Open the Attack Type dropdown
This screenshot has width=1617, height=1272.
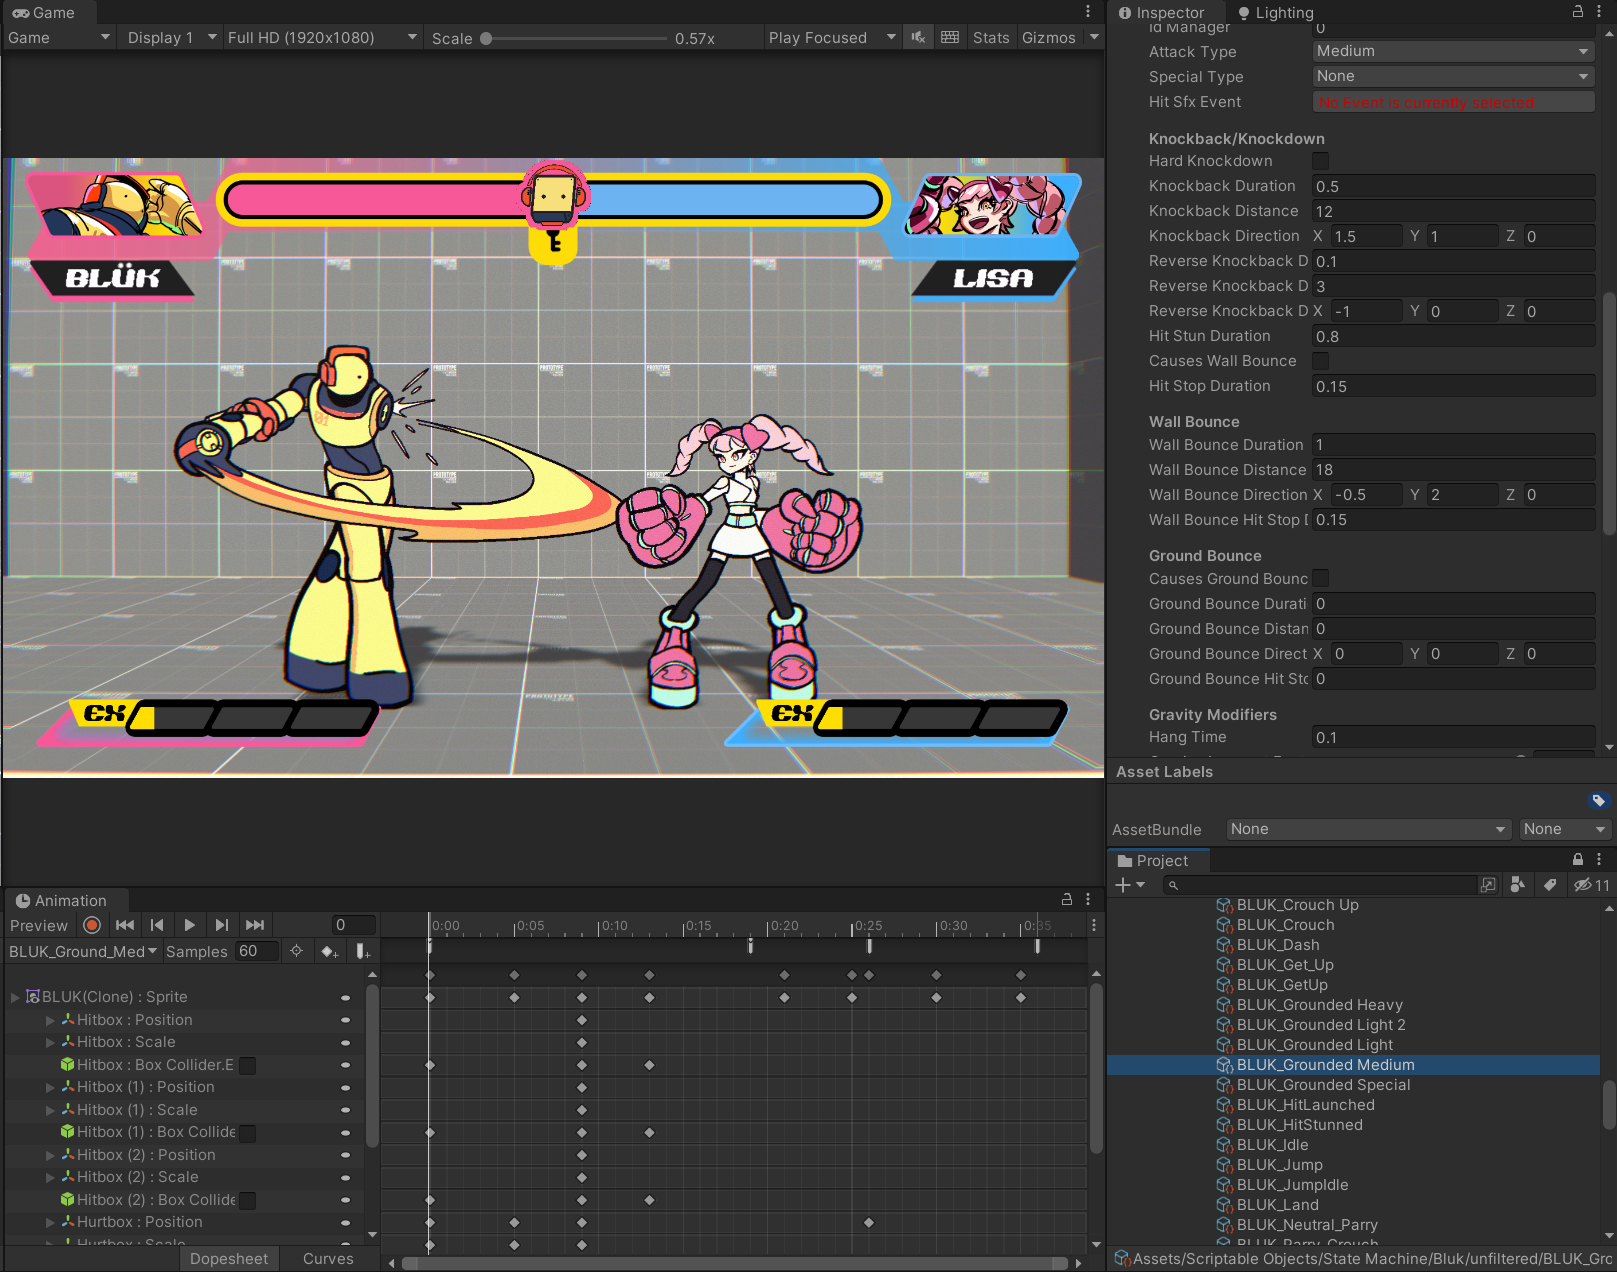pos(1452,51)
